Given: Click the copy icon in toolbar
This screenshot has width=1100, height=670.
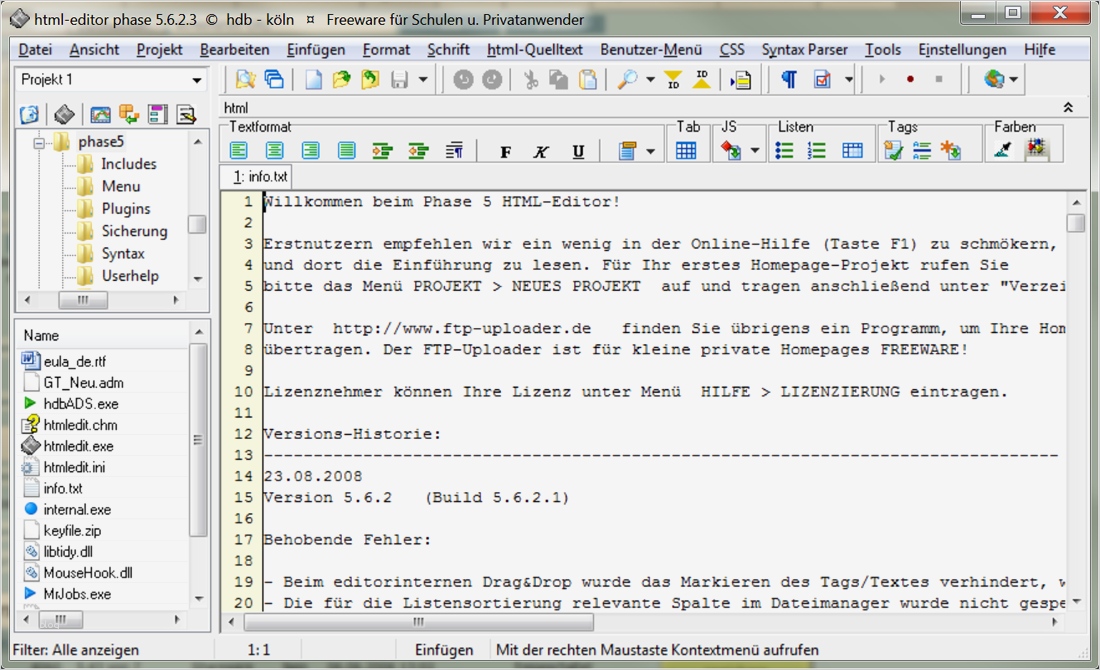Looking at the screenshot, I should point(558,79).
